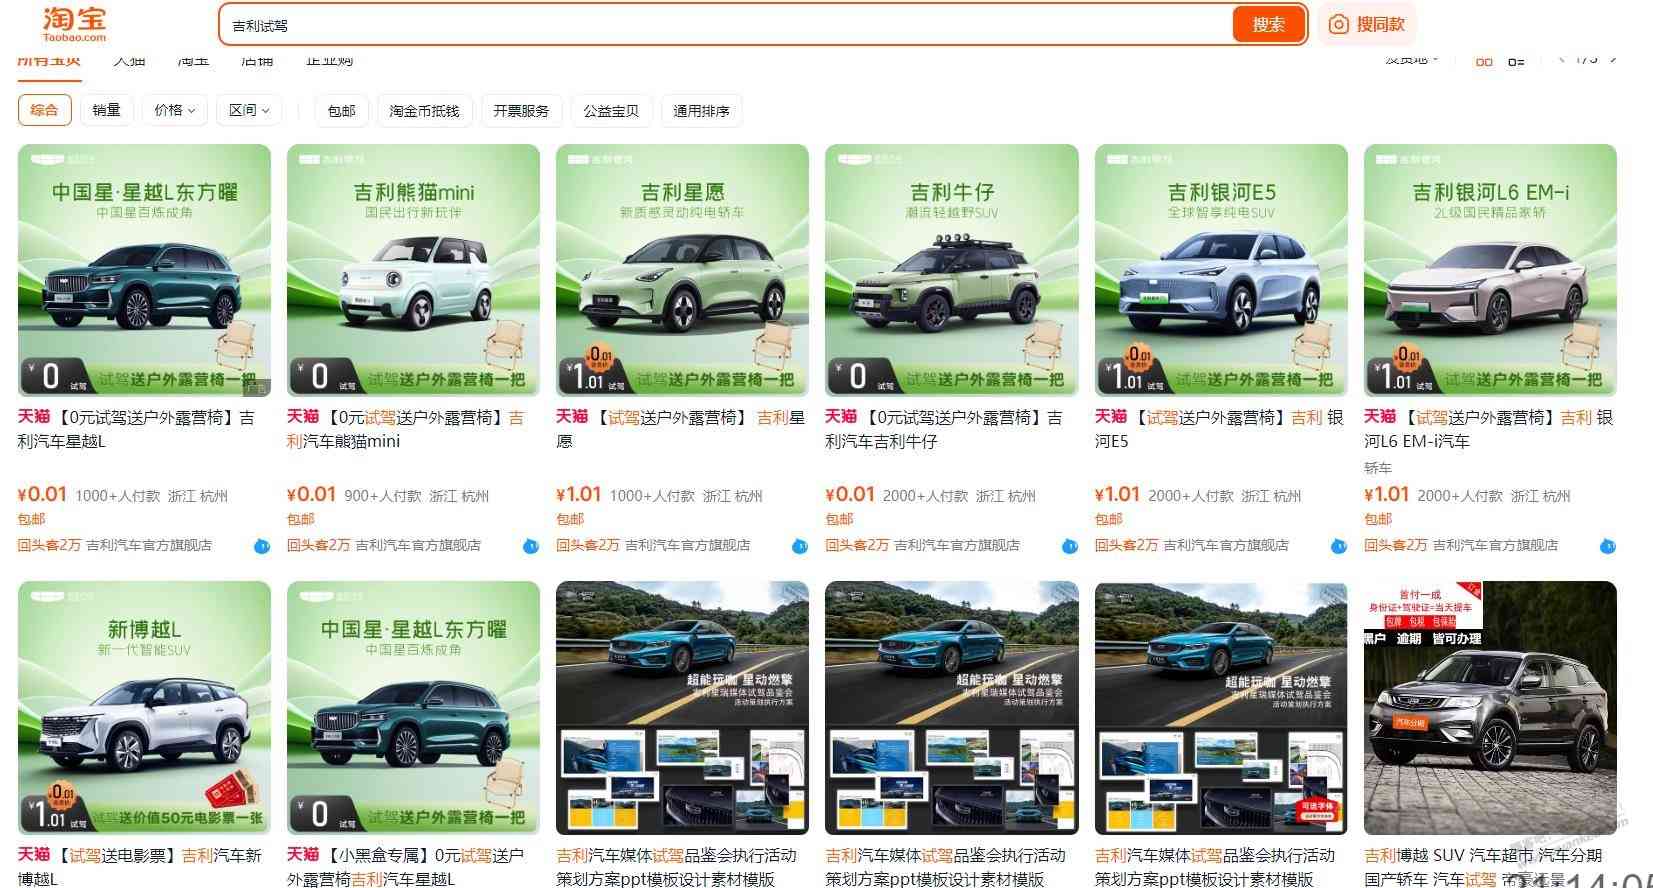This screenshot has width=1653, height=888.
Task: Open 吉利博越 SUV 汽车超市 title
Action: (1483, 867)
